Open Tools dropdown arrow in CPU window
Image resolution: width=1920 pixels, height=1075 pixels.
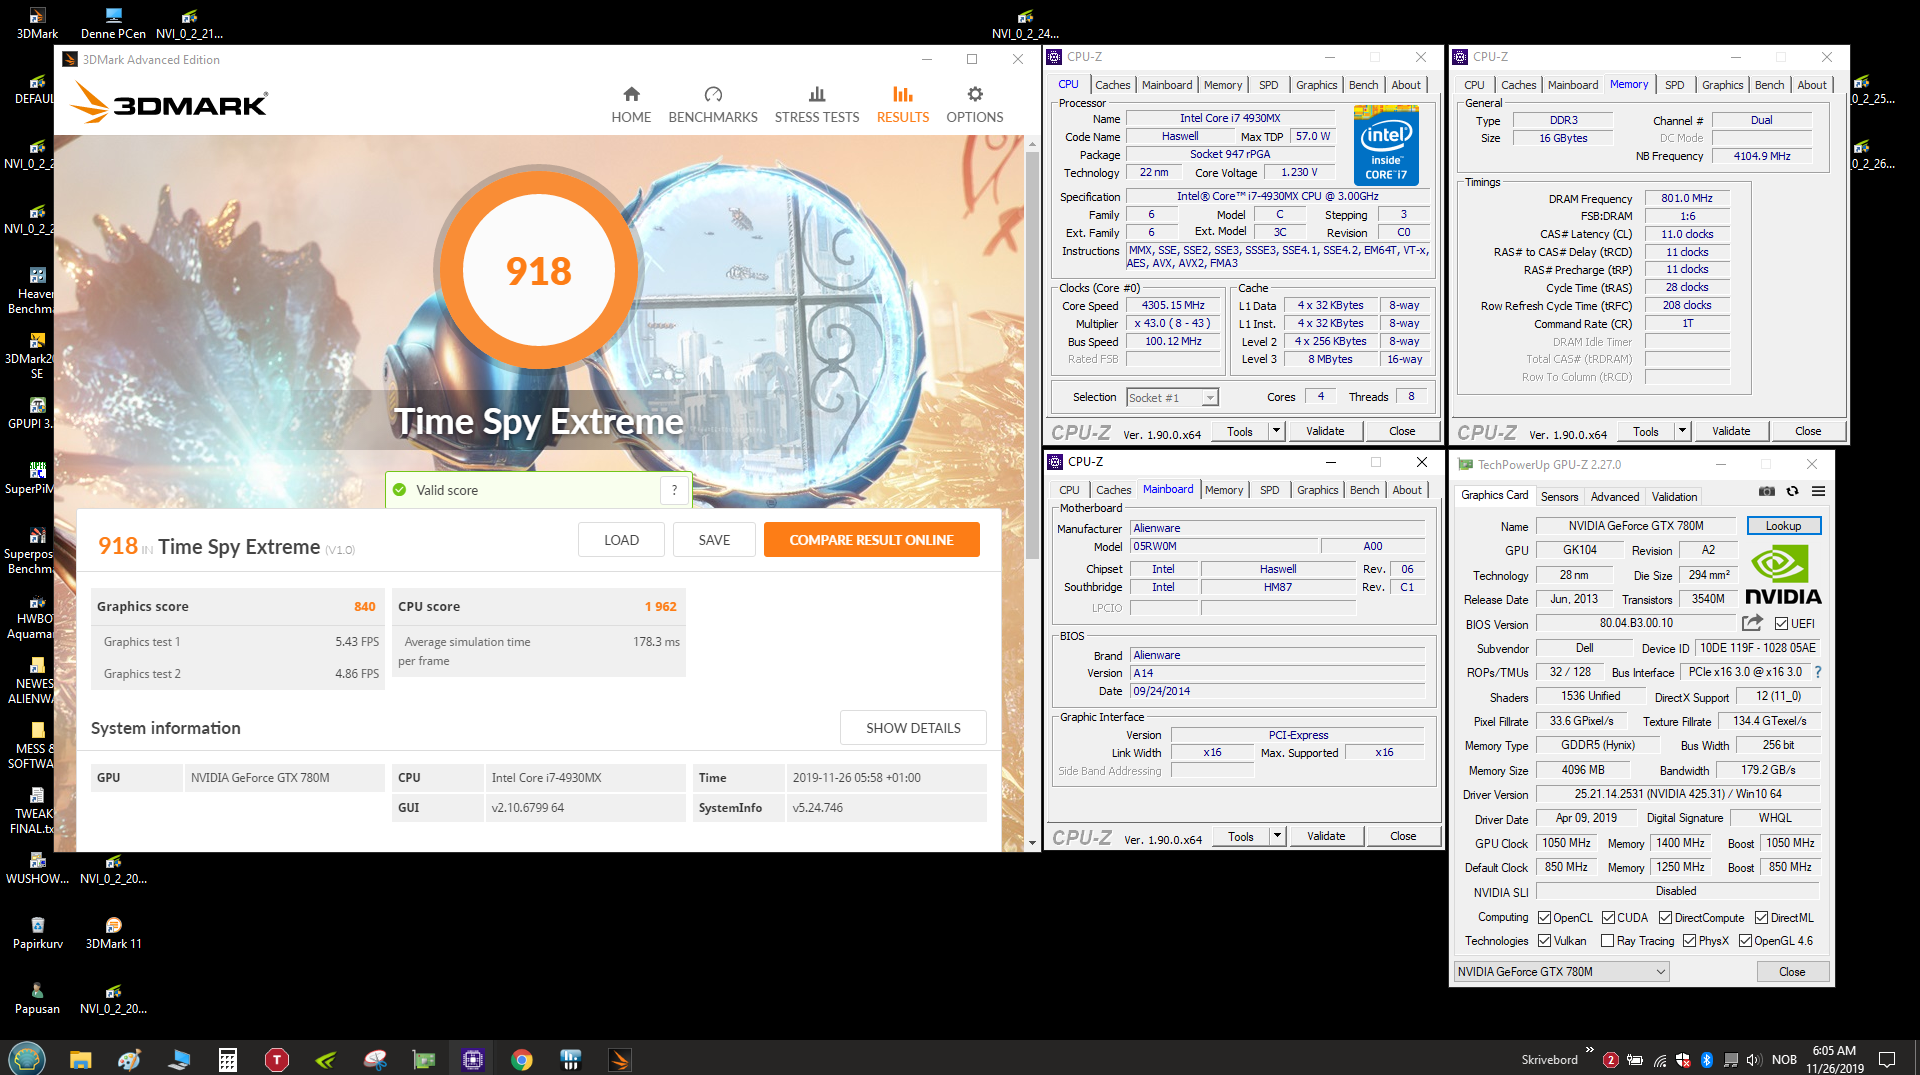coord(1276,431)
